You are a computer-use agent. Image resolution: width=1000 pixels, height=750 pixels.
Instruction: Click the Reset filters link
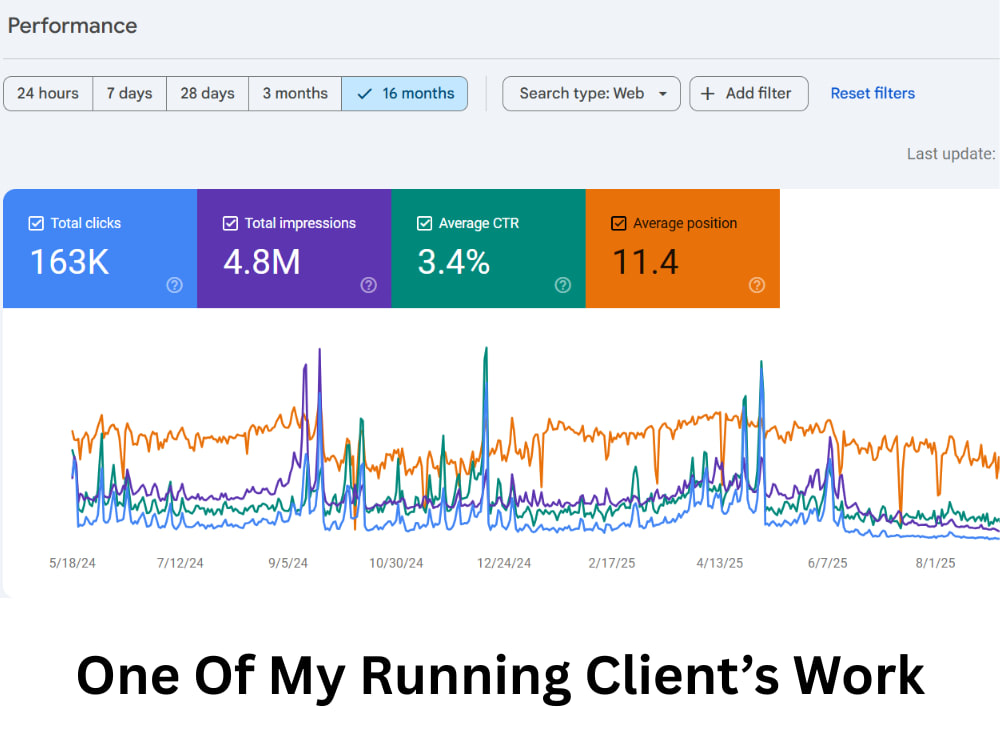point(872,94)
